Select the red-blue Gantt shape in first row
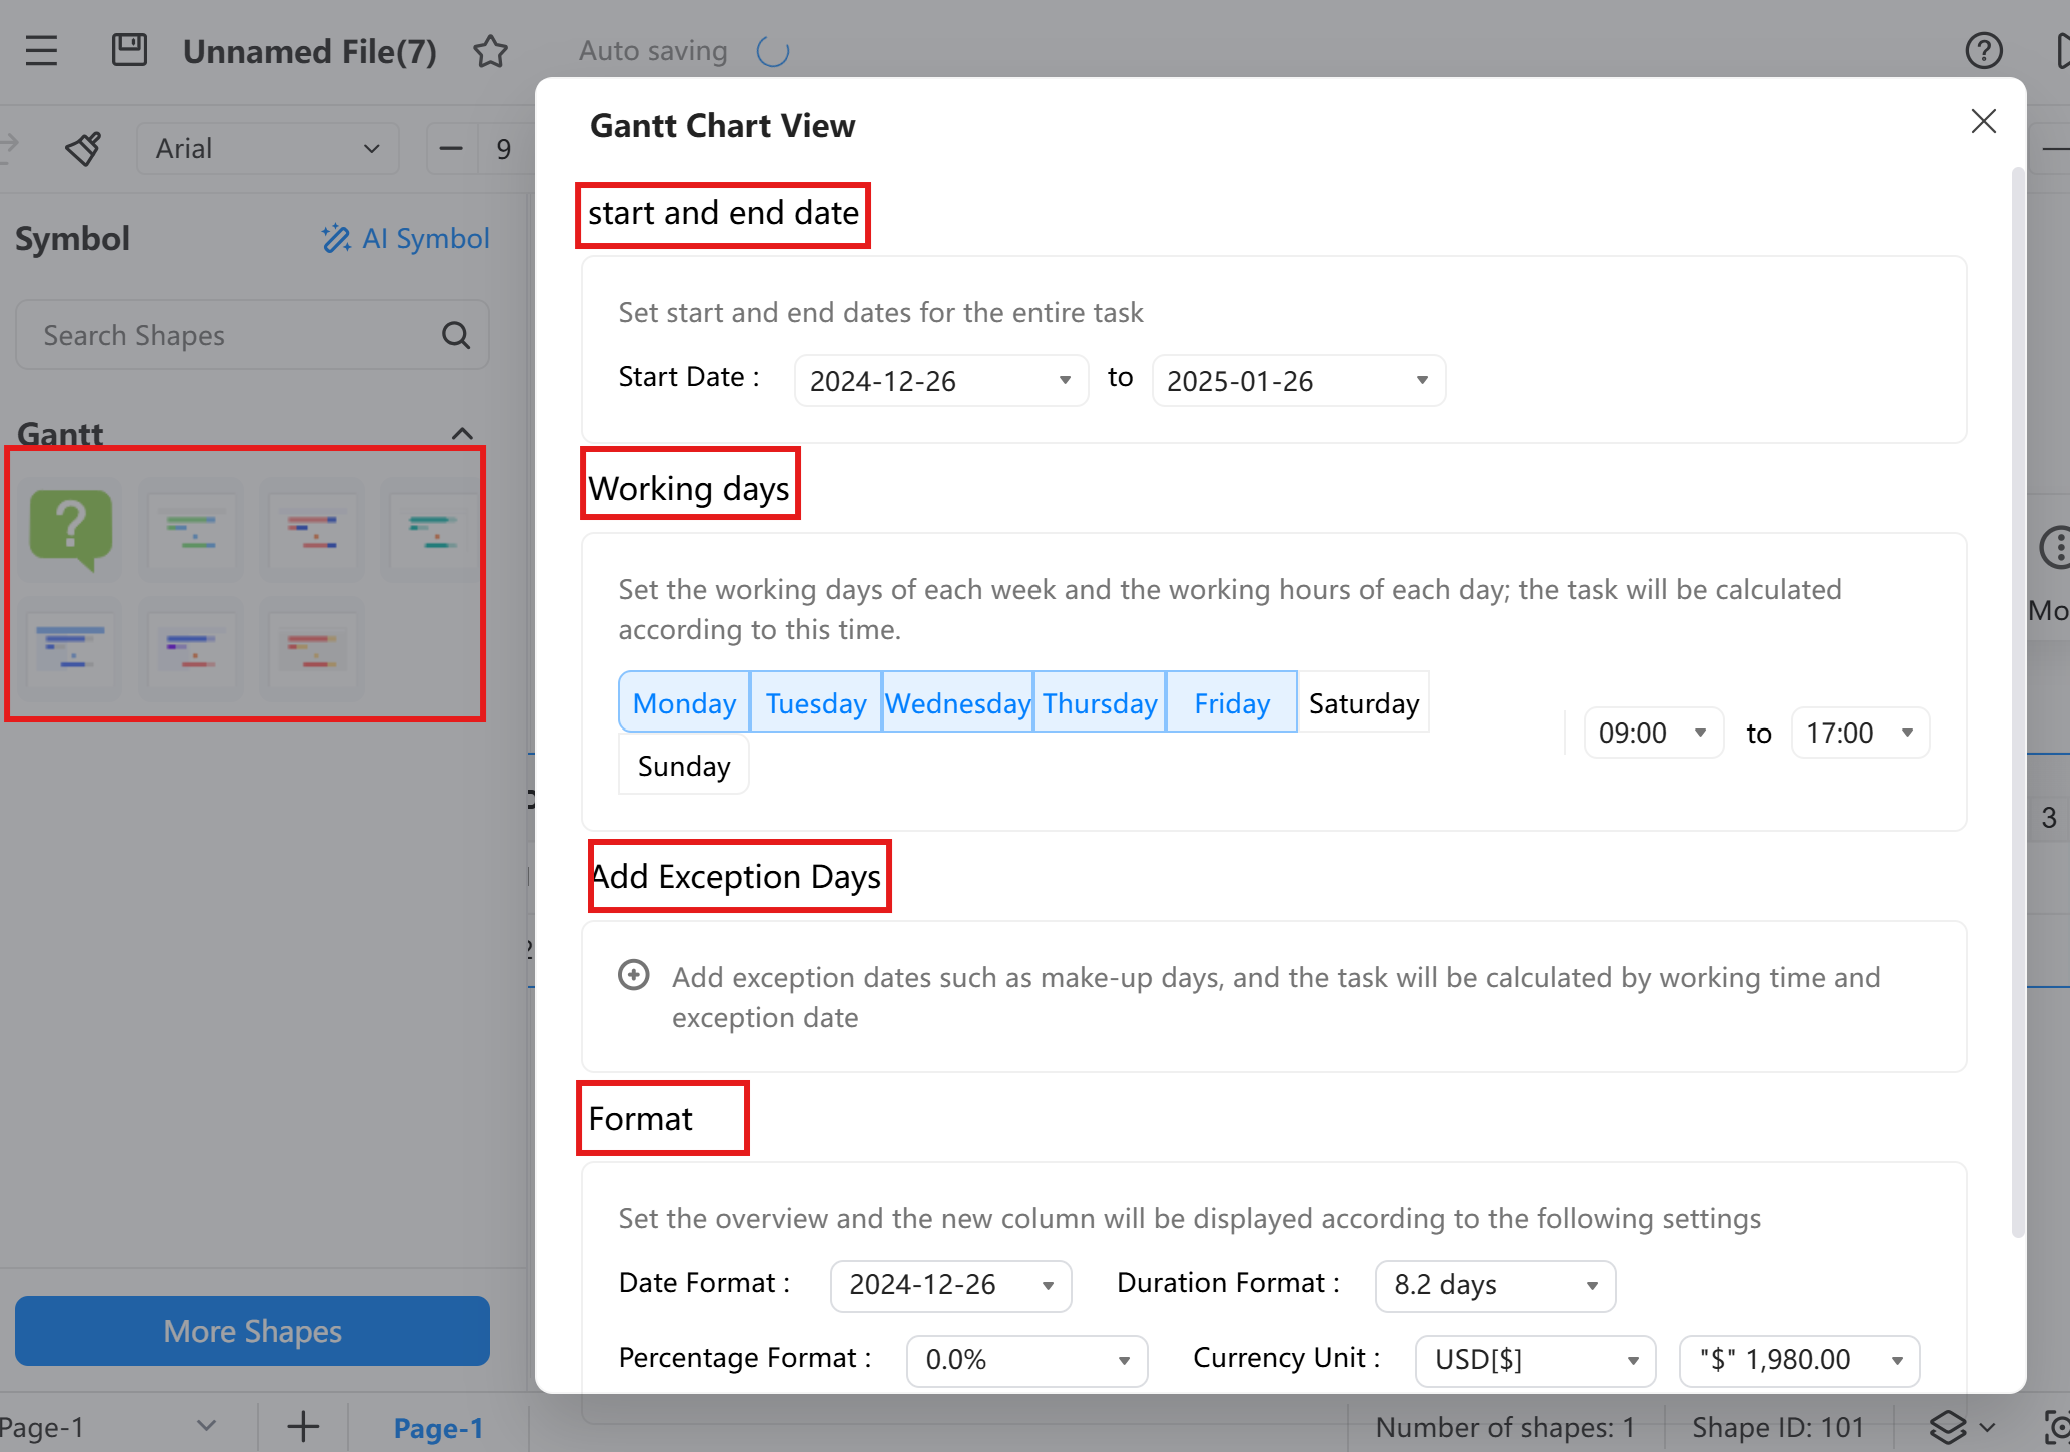Viewport: 2070px width, 1452px height. pos(312,530)
